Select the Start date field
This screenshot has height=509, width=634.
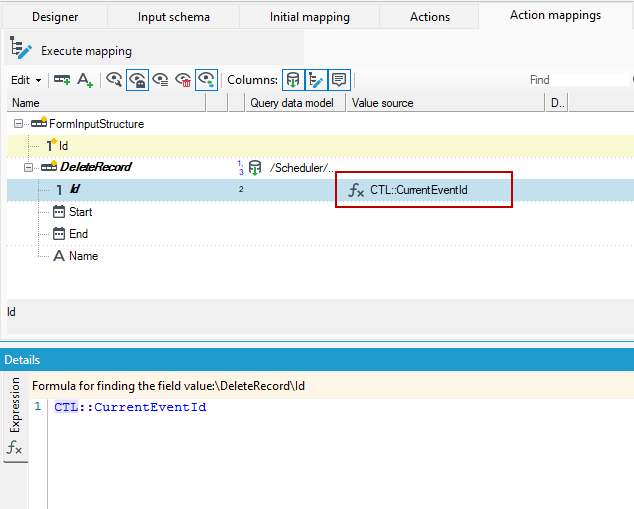[80, 211]
